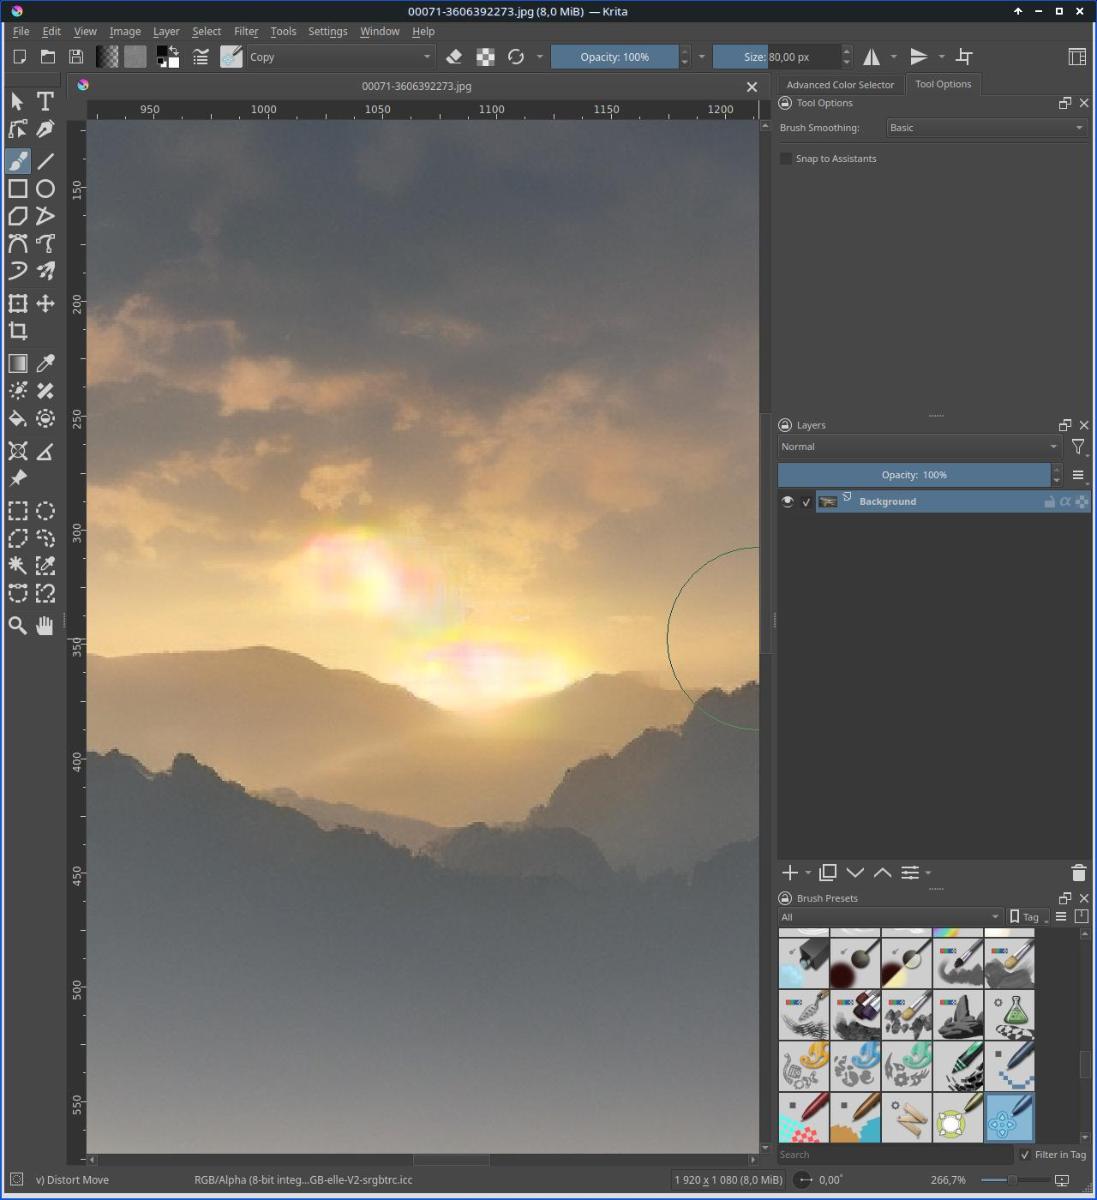Screen dimensions: 1097x1200
Task: Click Reload original preset icon
Action: pos(516,57)
